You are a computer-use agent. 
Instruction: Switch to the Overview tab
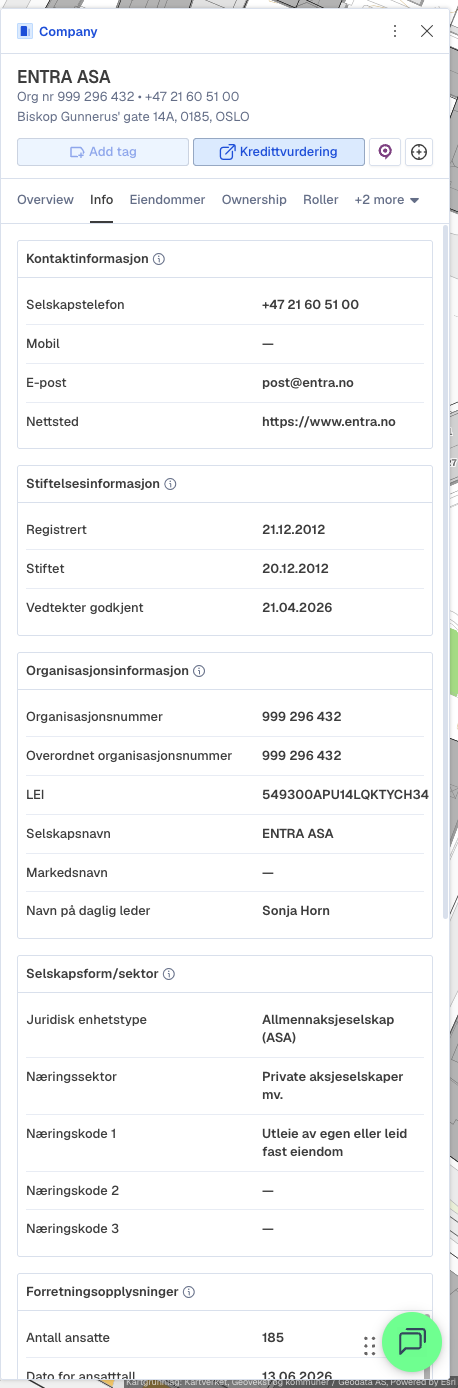(x=45, y=200)
